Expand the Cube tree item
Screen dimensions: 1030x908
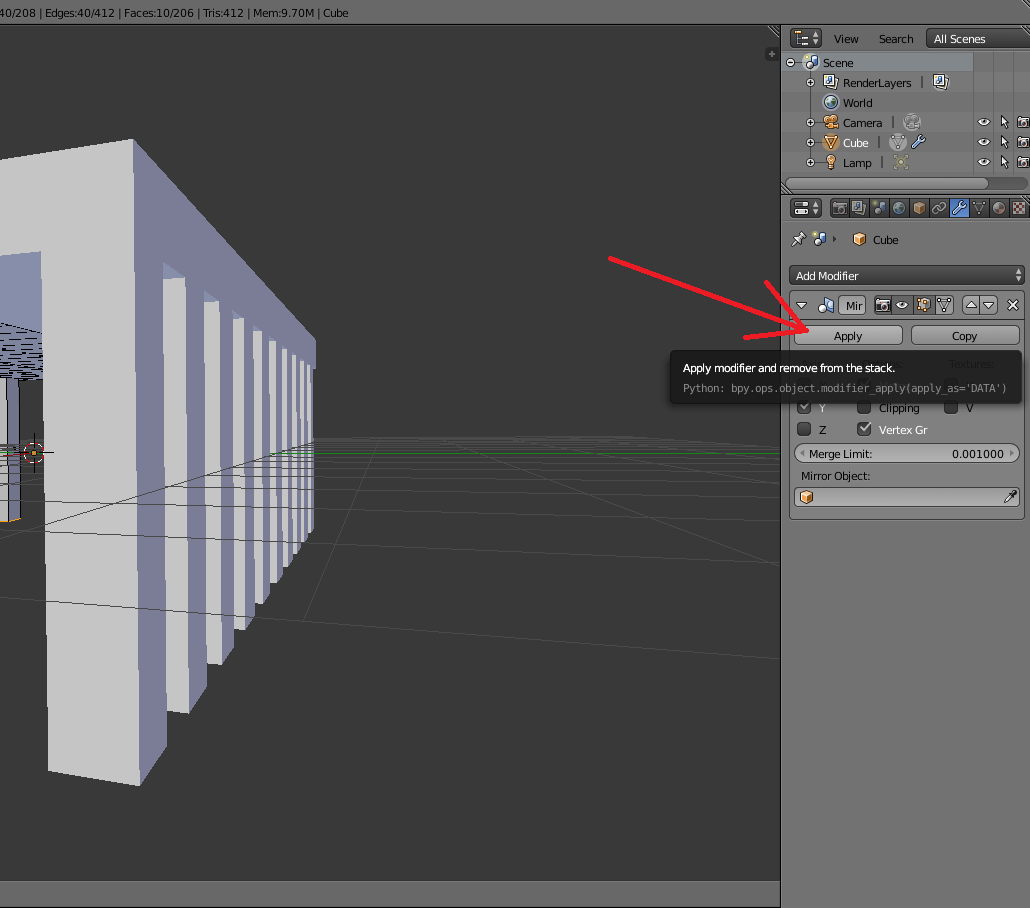click(x=811, y=143)
